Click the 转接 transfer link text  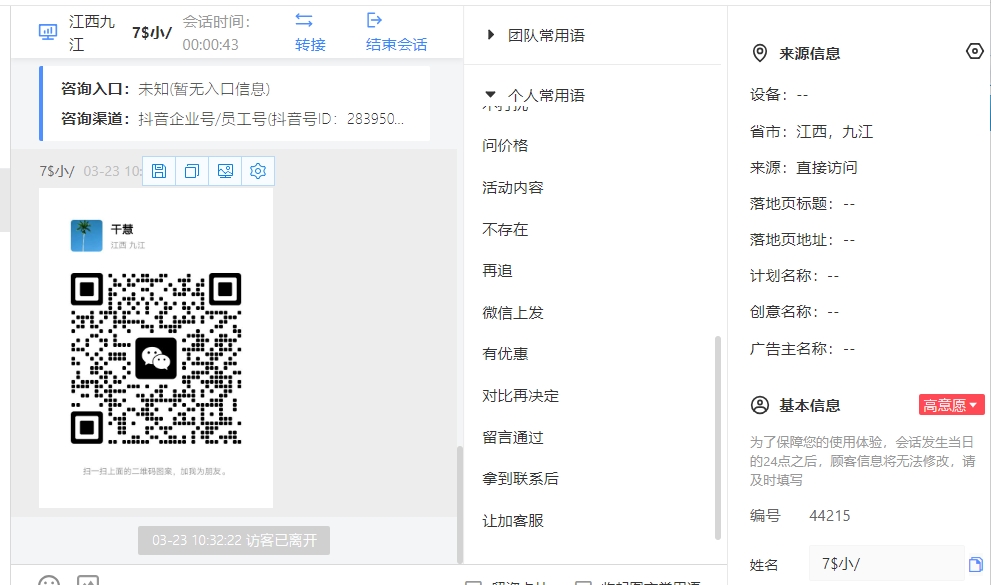pos(310,45)
